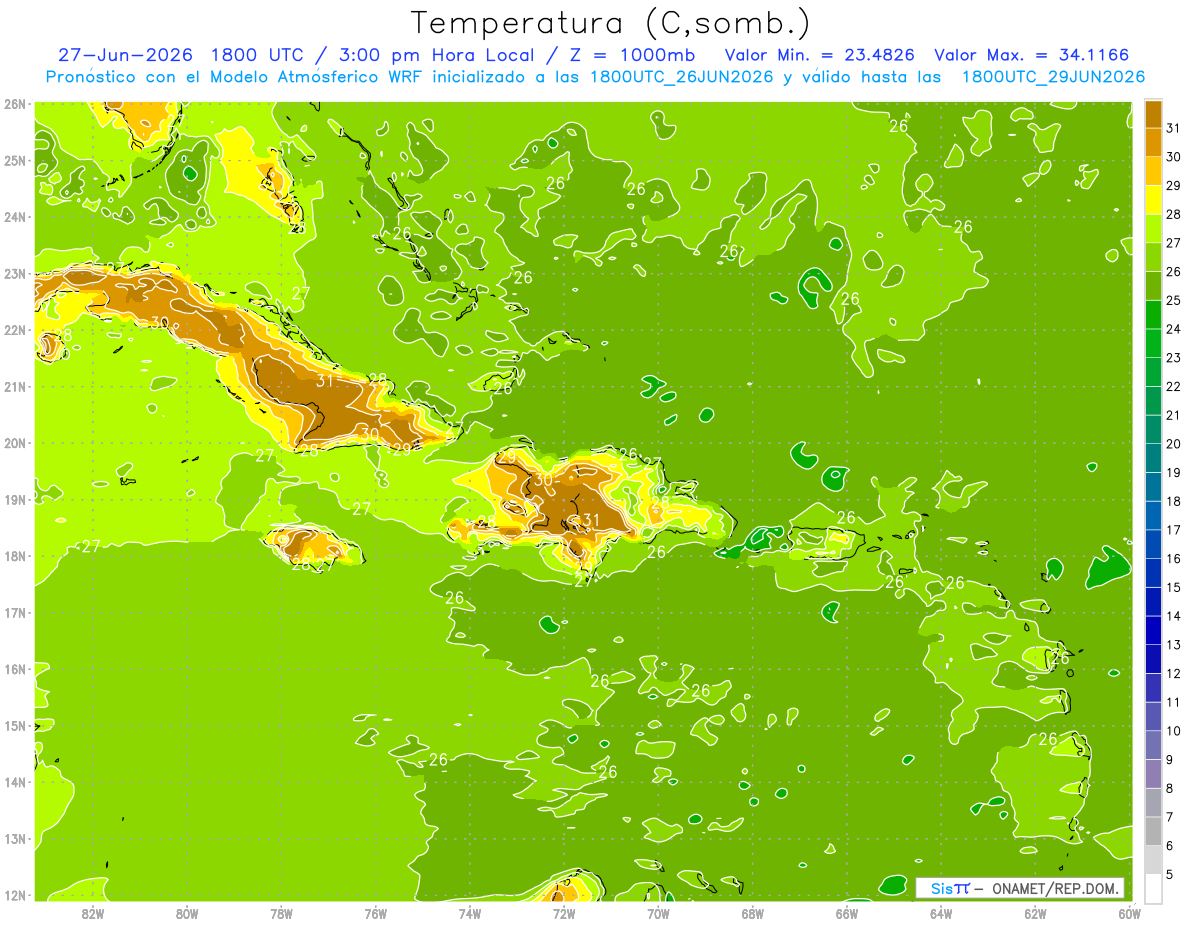Click the "5" label on the colorbar

(1171, 875)
